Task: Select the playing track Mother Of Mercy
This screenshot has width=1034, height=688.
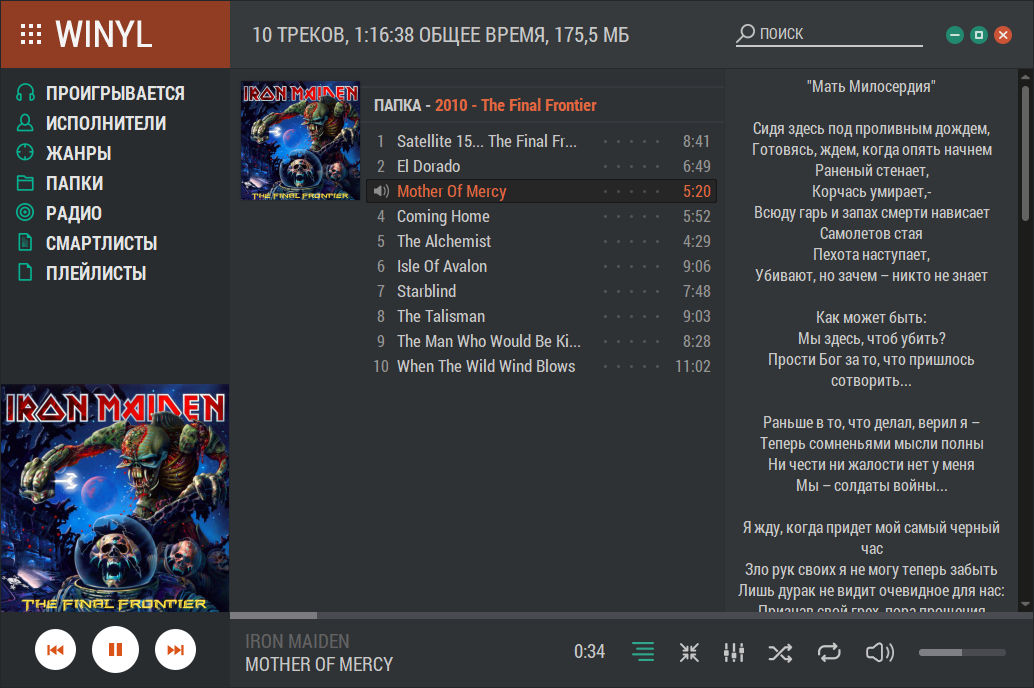Action: click(x=541, y=191)
